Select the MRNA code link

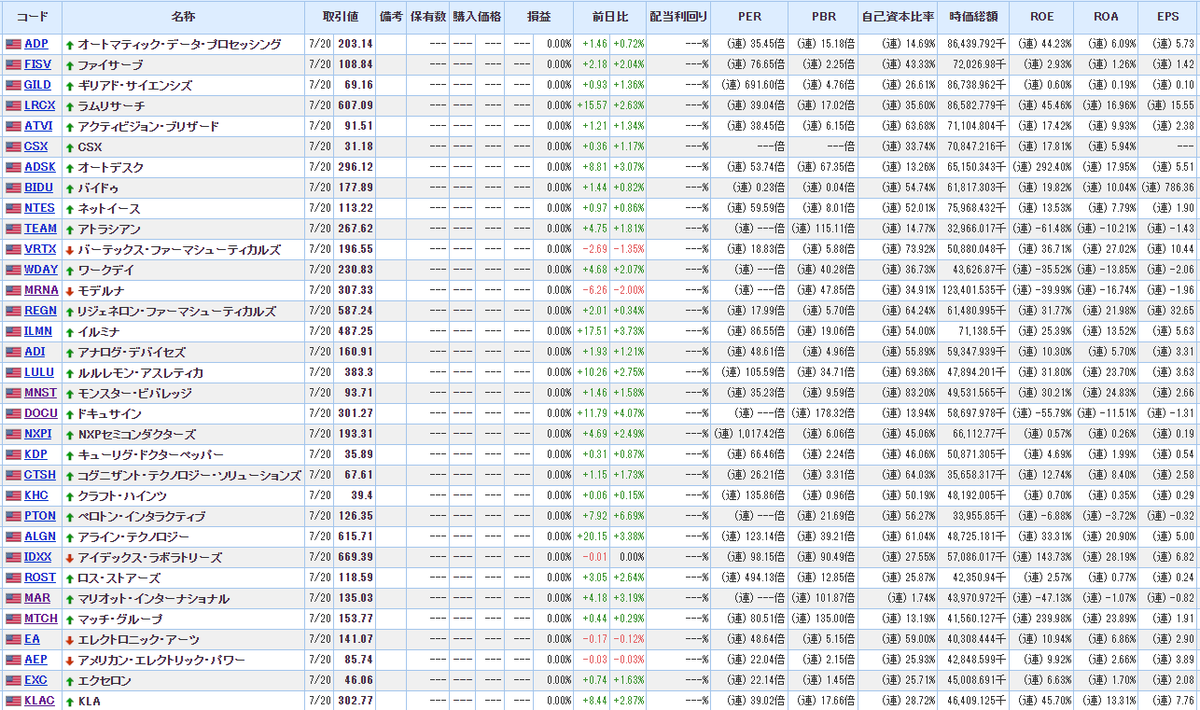[40, 290]
